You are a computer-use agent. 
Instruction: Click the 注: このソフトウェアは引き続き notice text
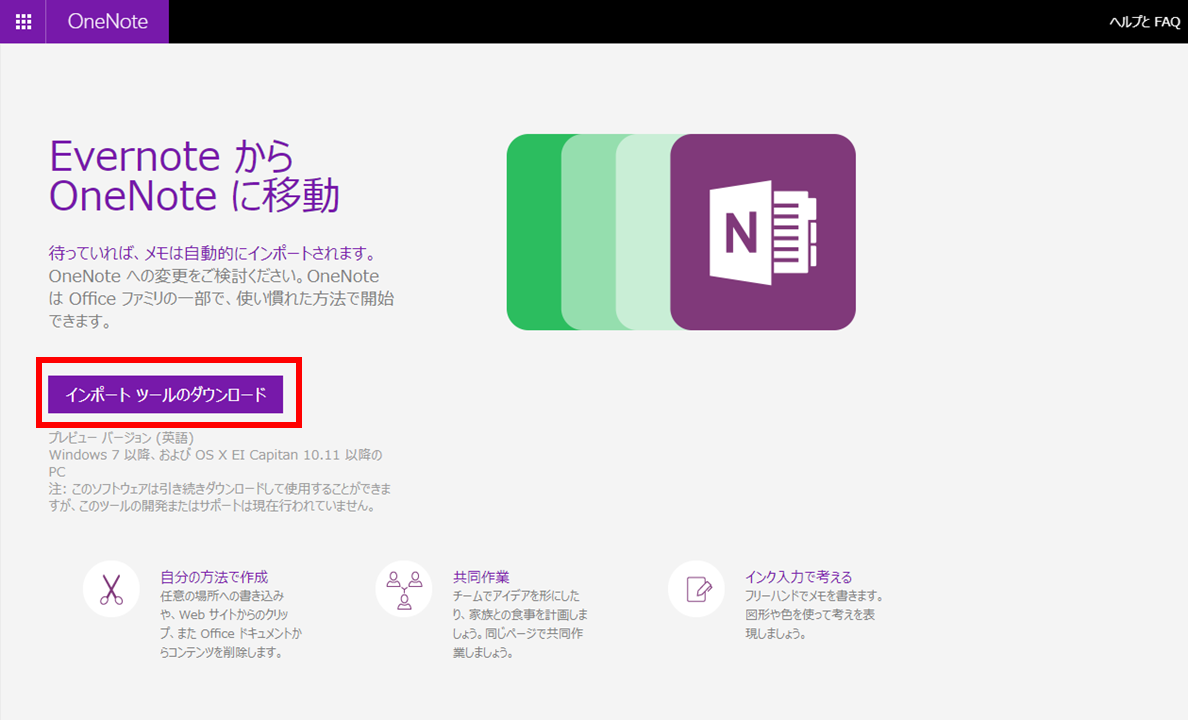pos(220,497)
